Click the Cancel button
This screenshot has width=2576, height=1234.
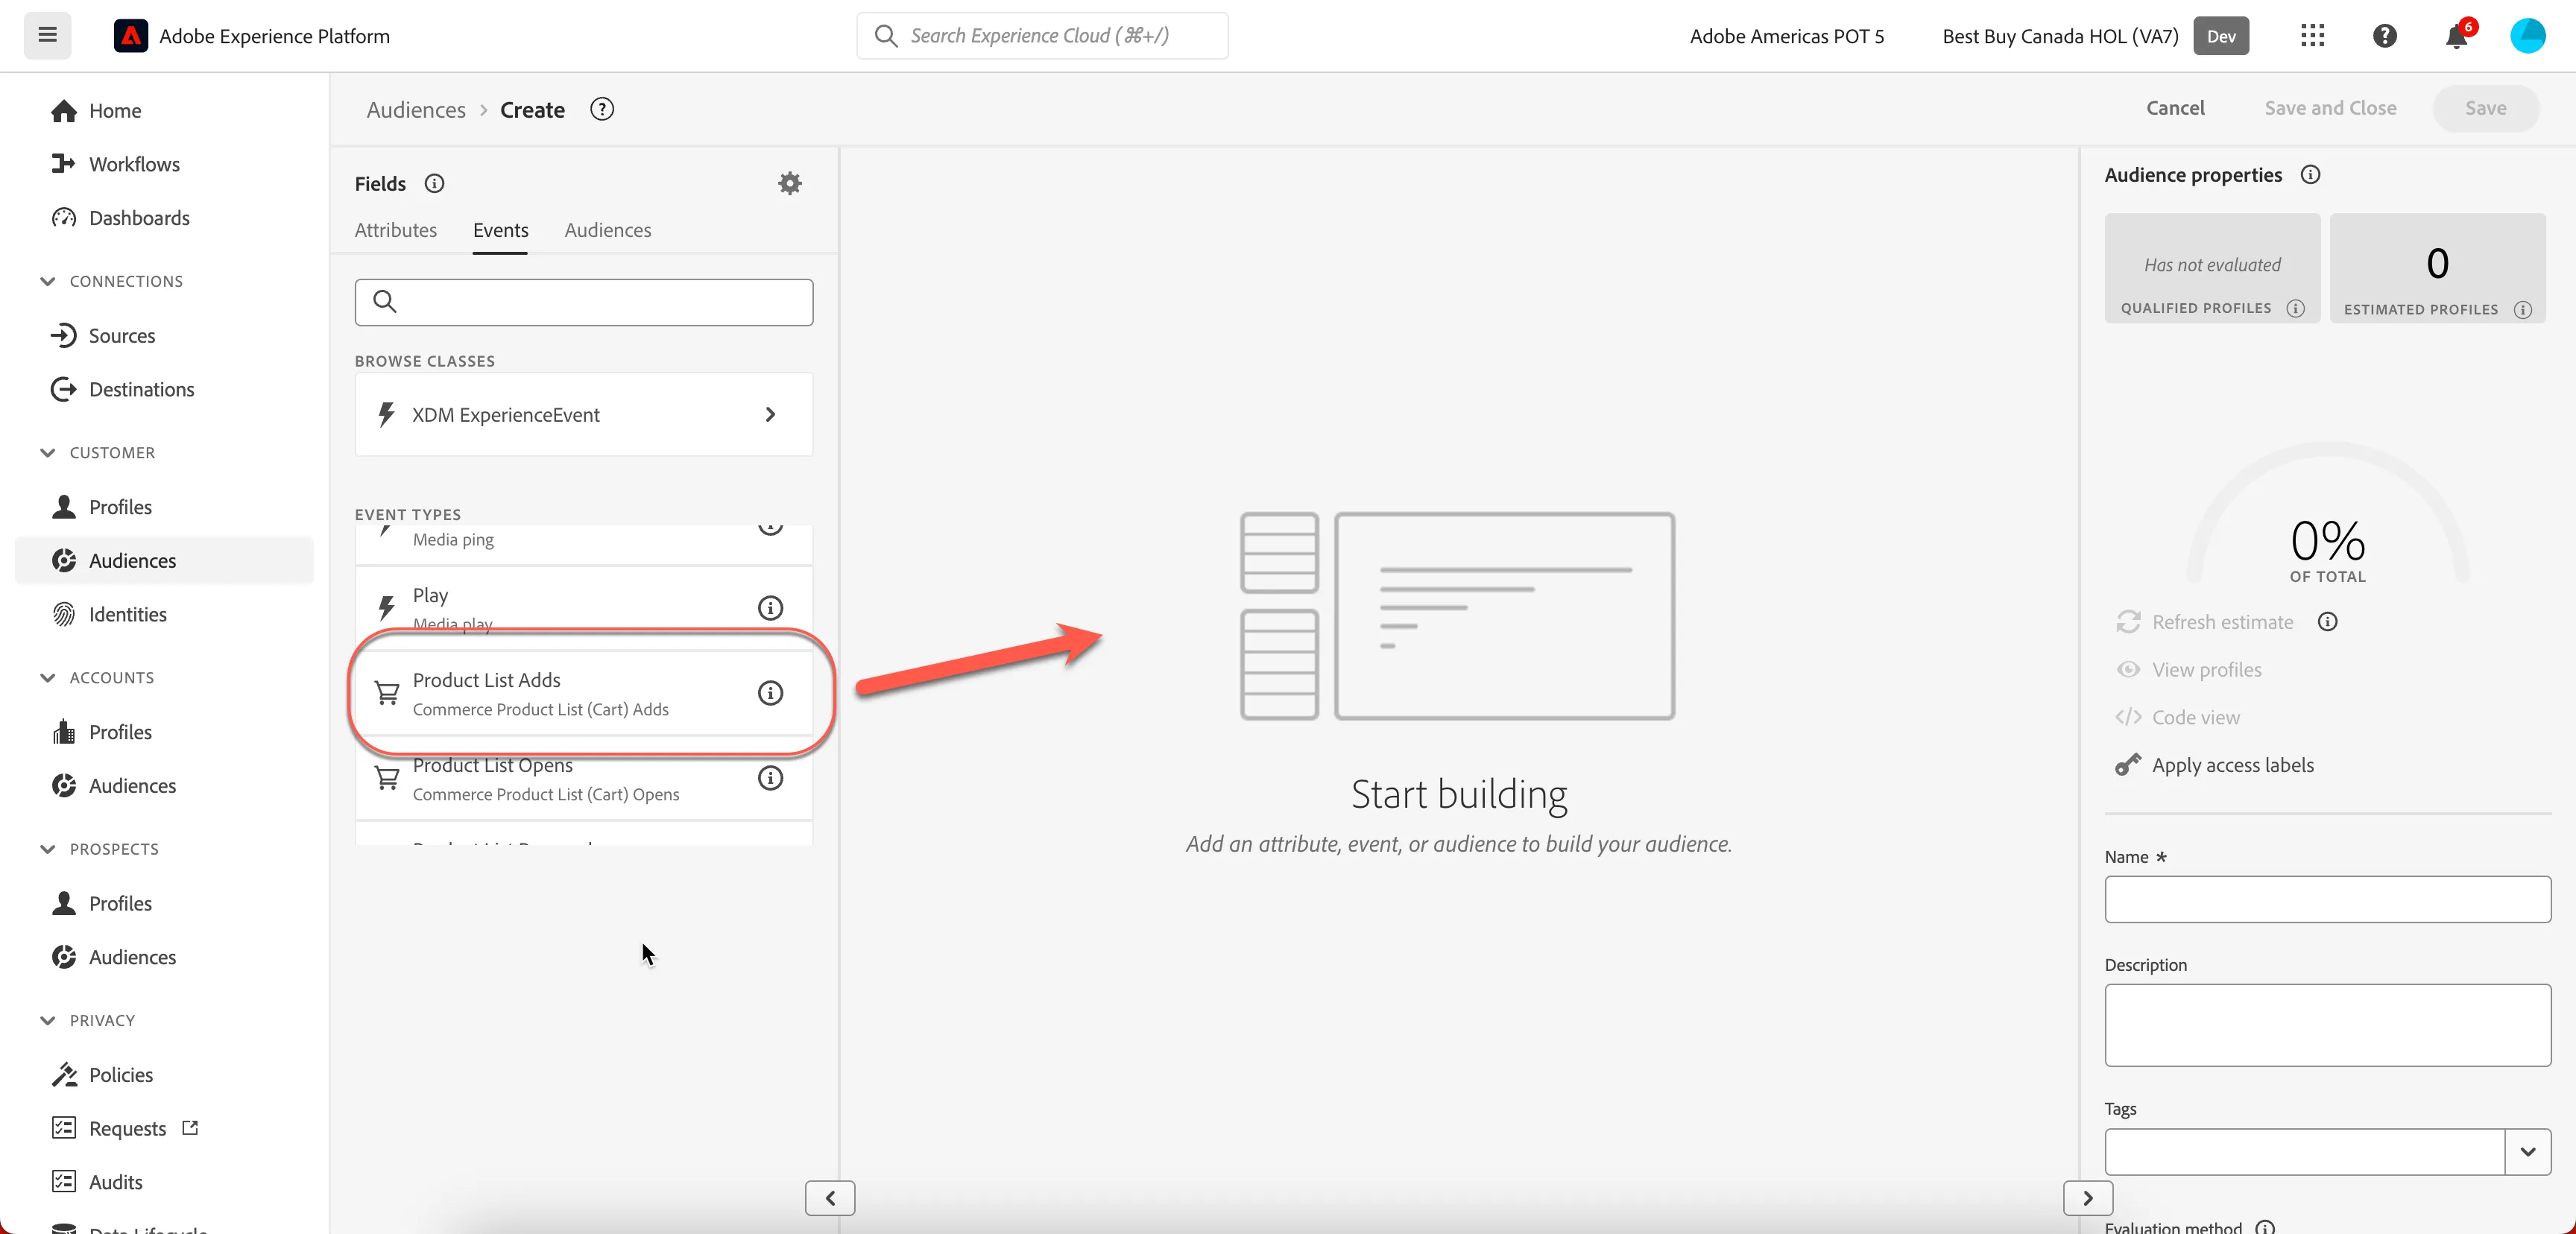click(2174, 108)
